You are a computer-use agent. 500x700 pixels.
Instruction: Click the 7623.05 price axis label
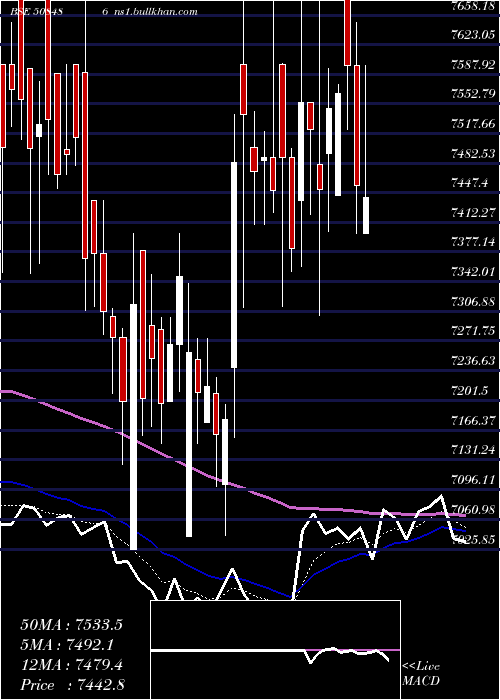(x=474, y=36)
